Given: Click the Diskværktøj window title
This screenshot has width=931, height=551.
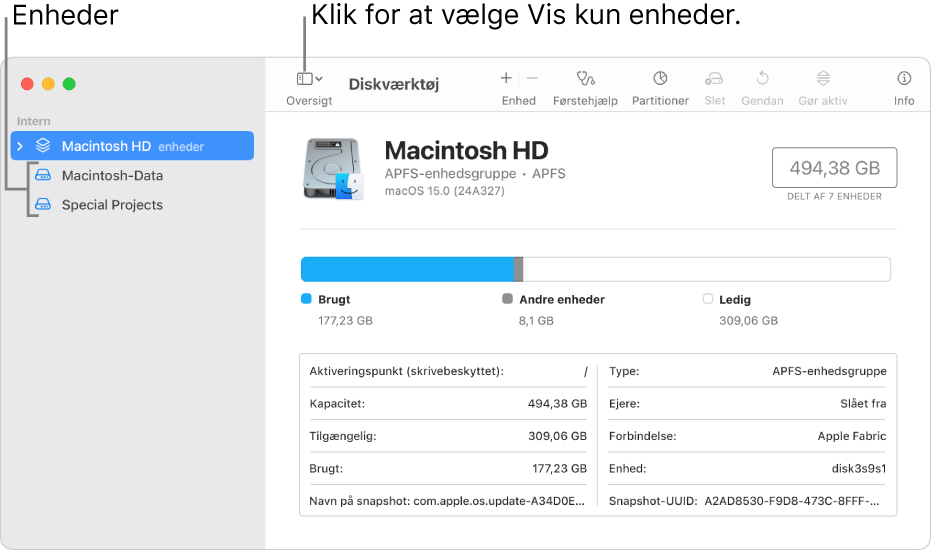Looking at the screenshot, I should click(394, 84).
